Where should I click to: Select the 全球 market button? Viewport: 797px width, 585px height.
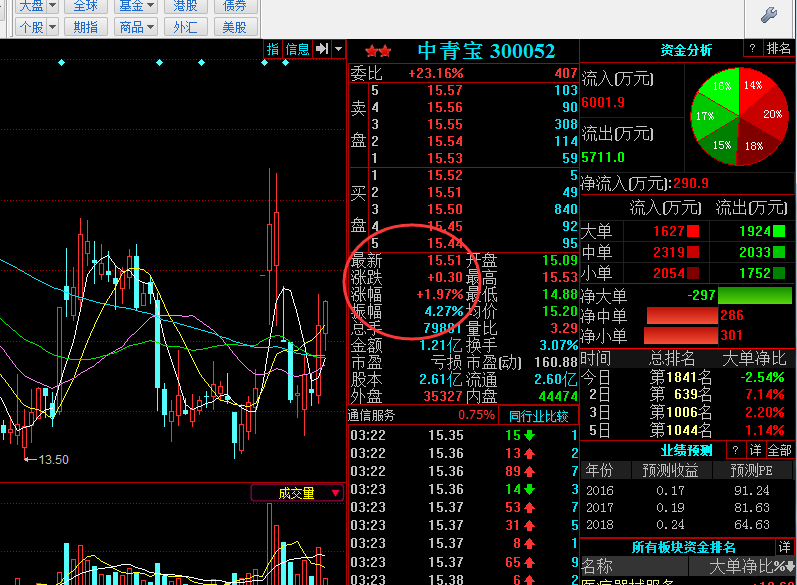85,5
